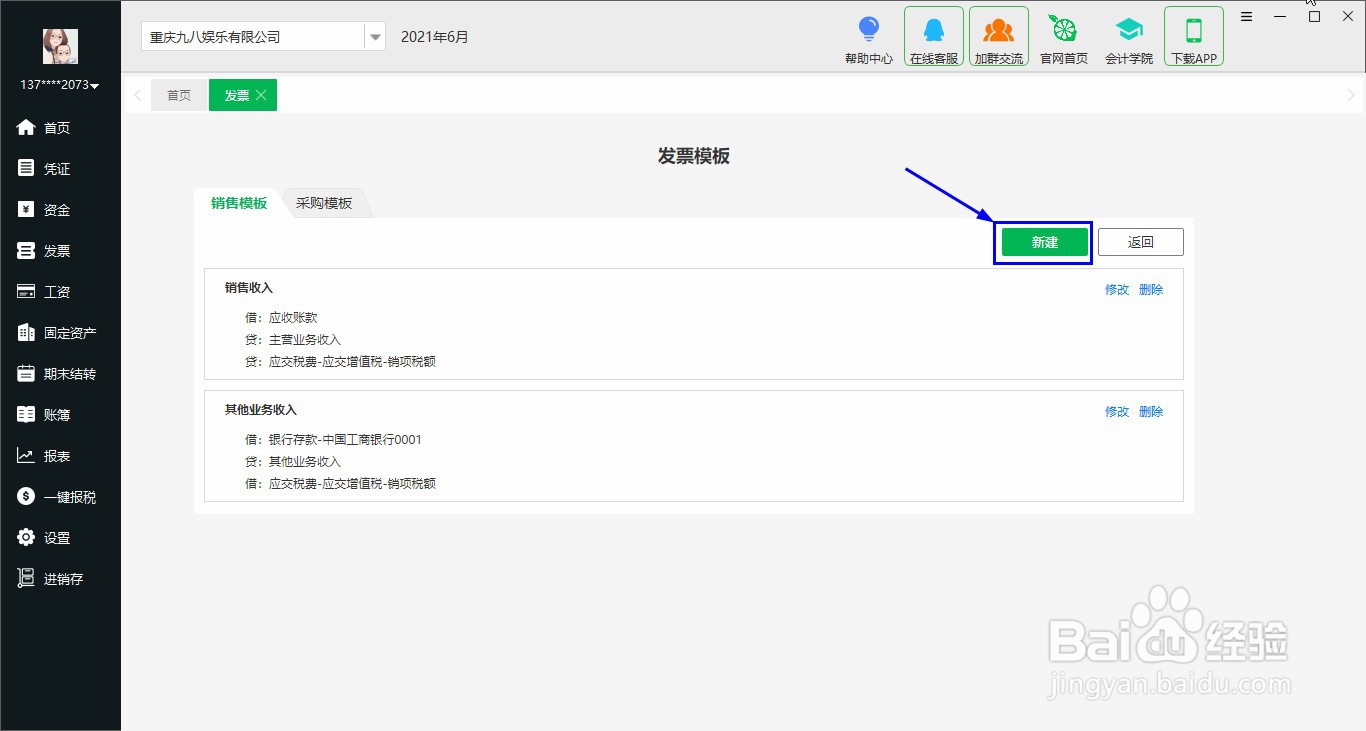Click 删除 on the 其他业务收入 template
The height and width of the screenshot is (731, 1366).
pyautogui.click(x=1151, y=411)
